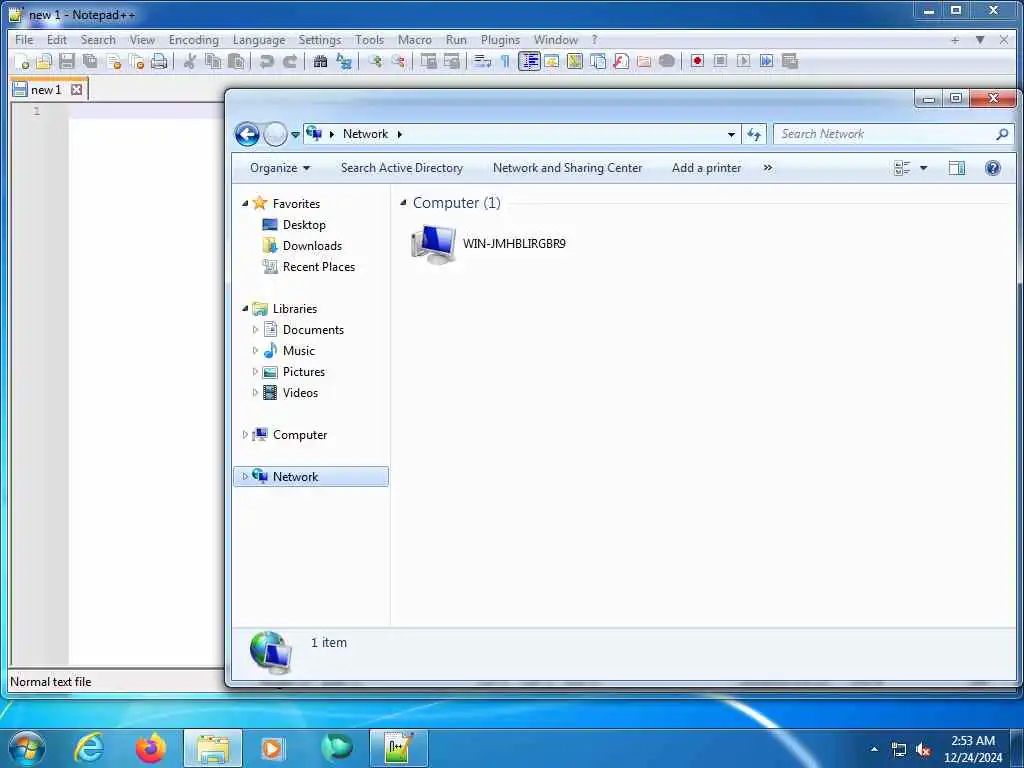Toggle the indent guide button
This screenshot has height=768, width=1024.
(x=529, y=61)
